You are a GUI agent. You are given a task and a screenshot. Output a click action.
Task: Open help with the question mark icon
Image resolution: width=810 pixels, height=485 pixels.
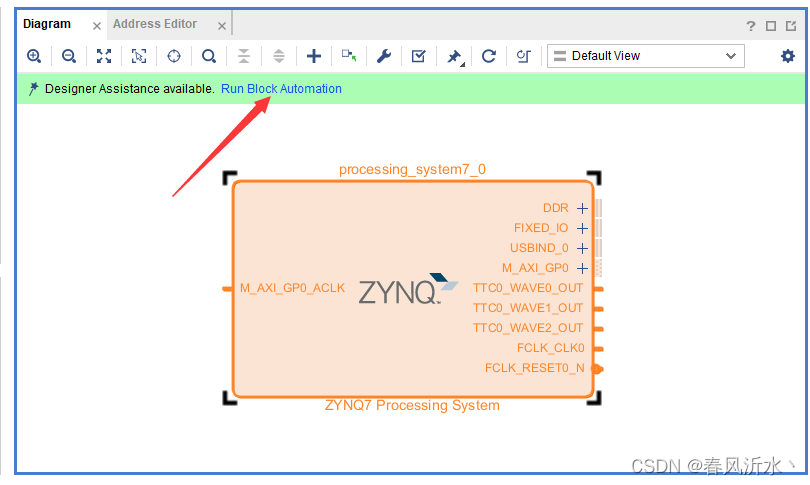tap(751, 26)
